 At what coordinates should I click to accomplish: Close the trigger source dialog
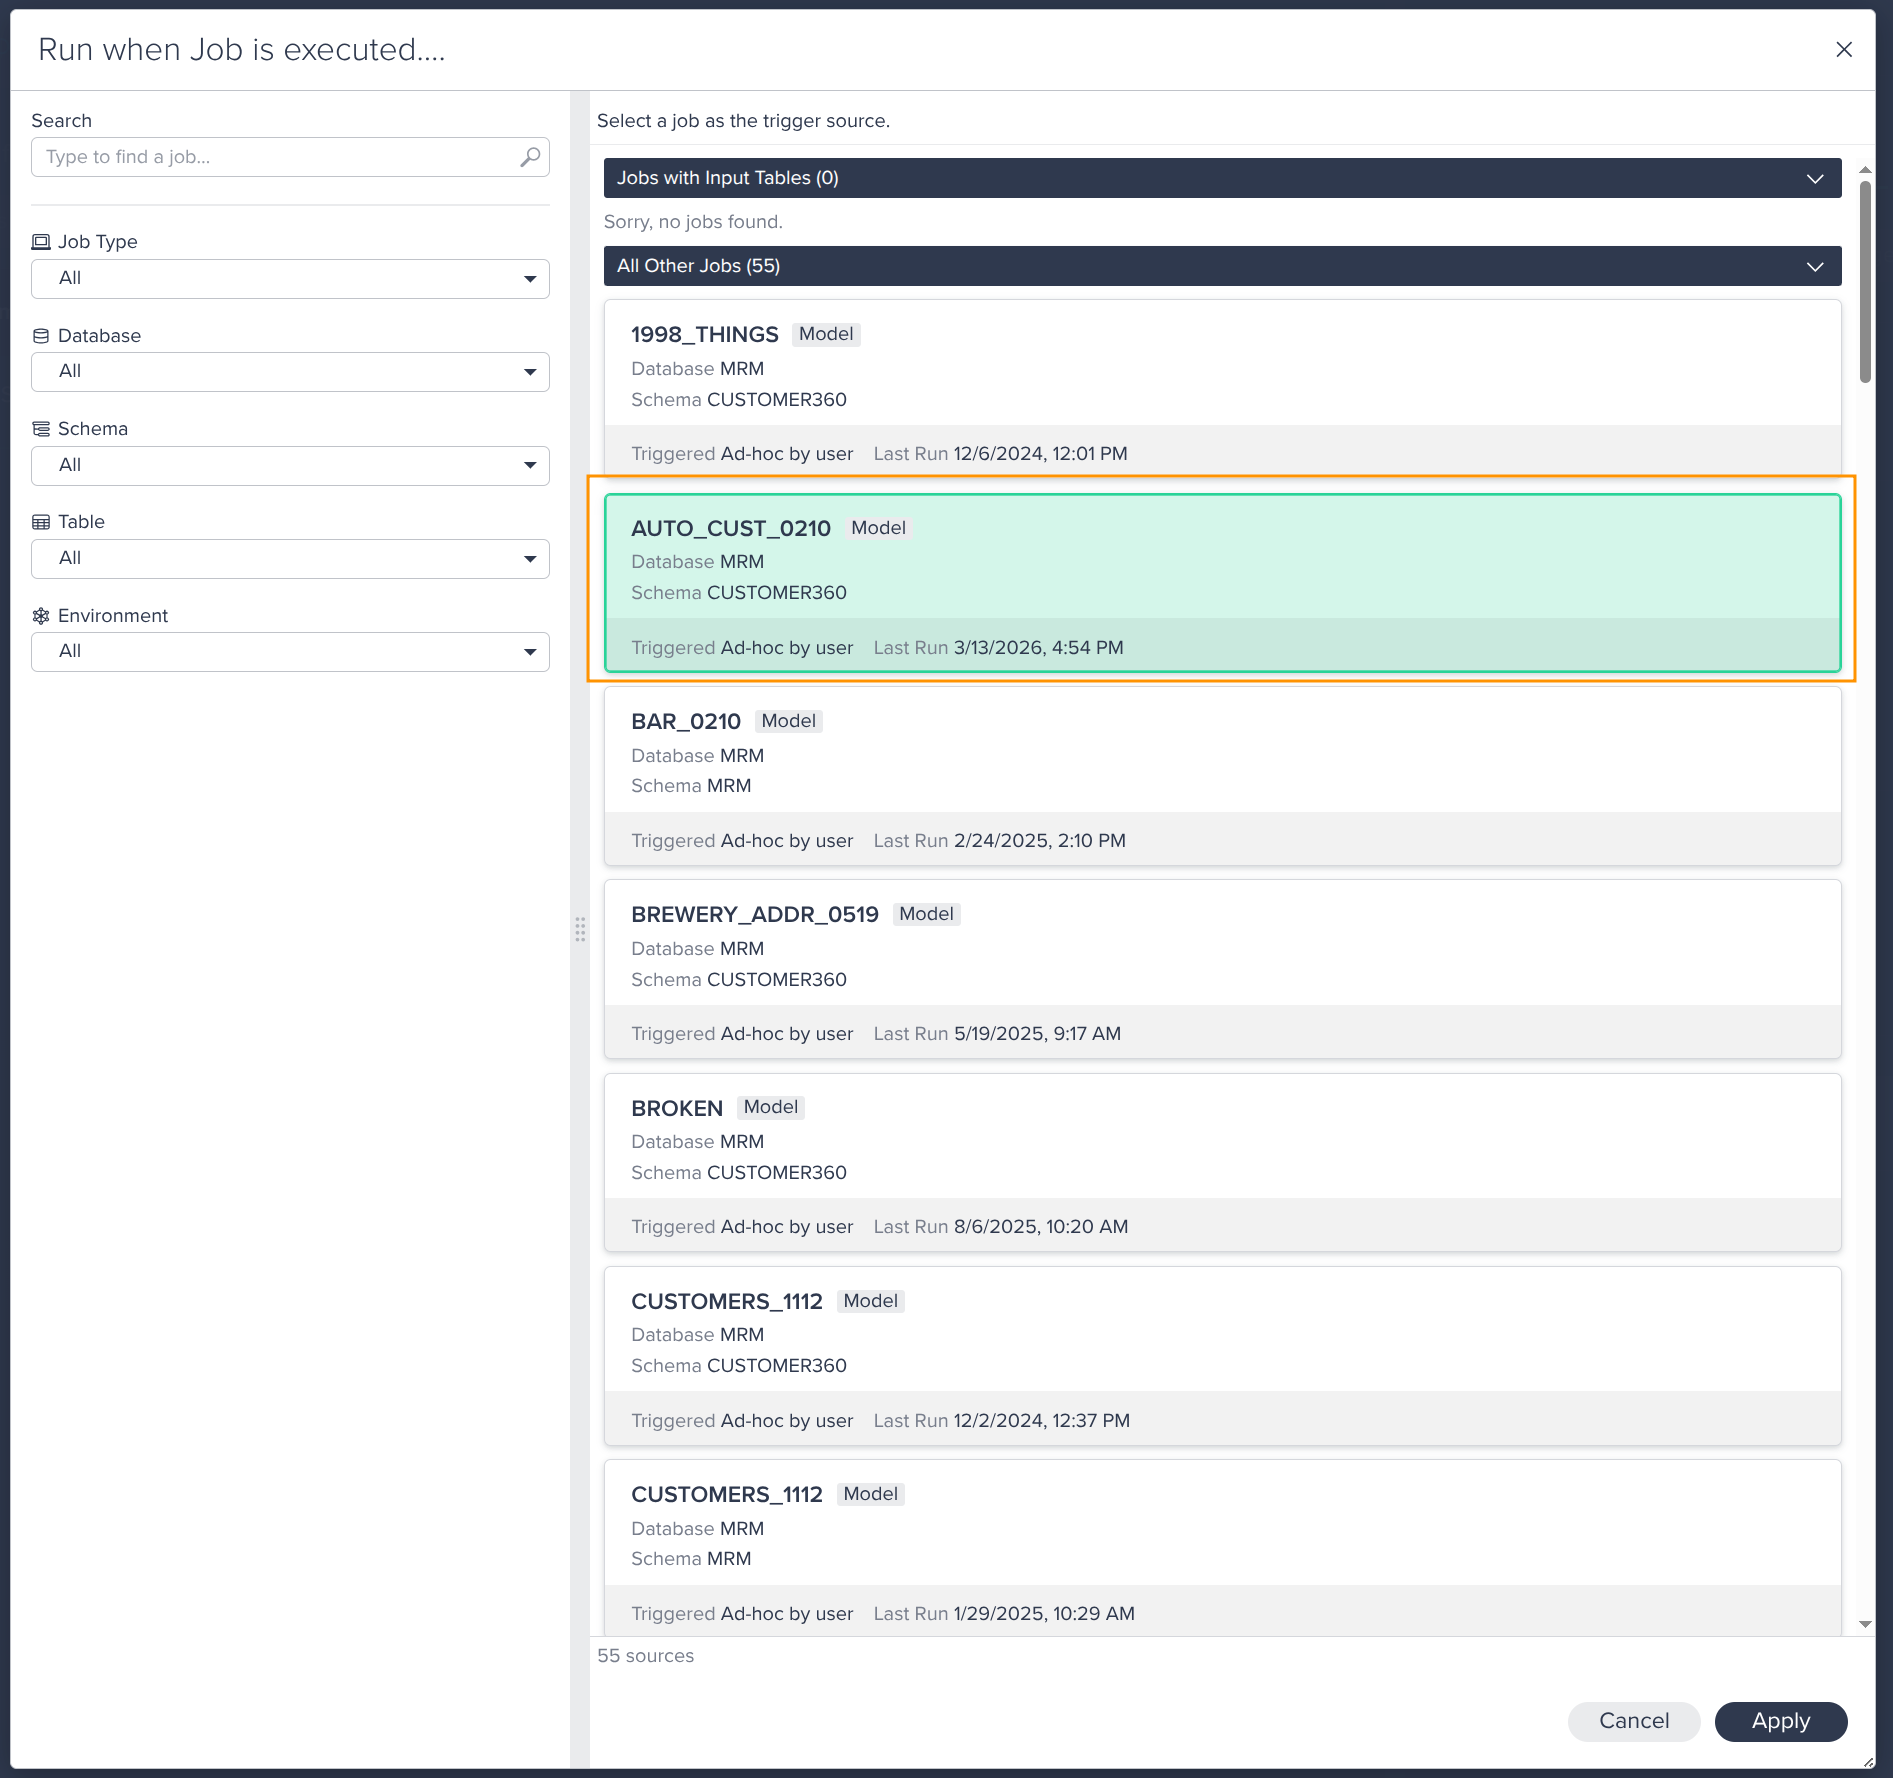[1845, 49]
